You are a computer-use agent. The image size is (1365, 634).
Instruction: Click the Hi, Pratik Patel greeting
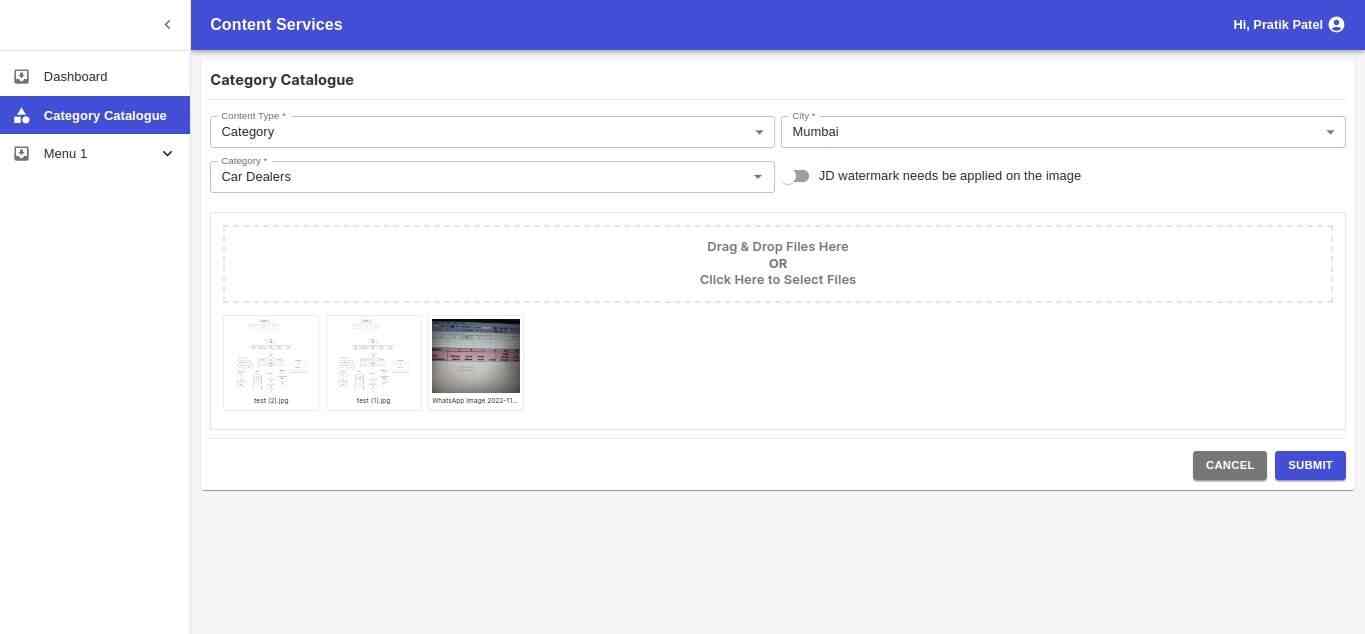[x=1277, y=25]
